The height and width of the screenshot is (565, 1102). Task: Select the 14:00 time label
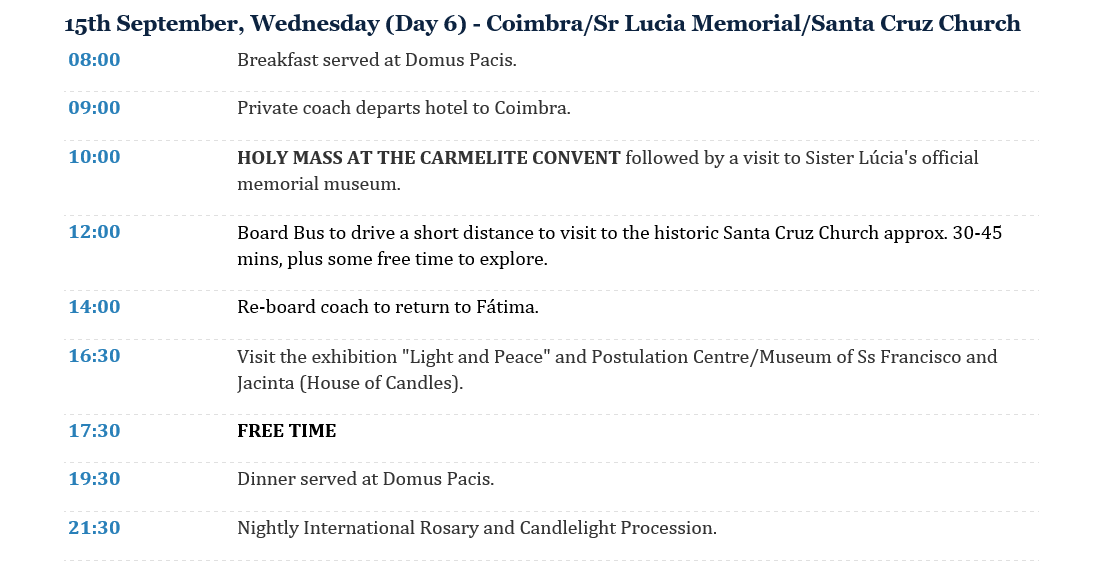(94, 306)
